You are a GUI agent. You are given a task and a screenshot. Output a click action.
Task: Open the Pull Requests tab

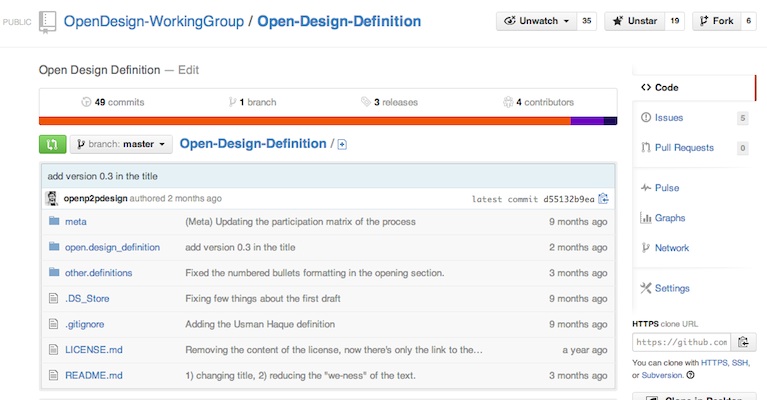pyautogui.click(x=694, y=148)
